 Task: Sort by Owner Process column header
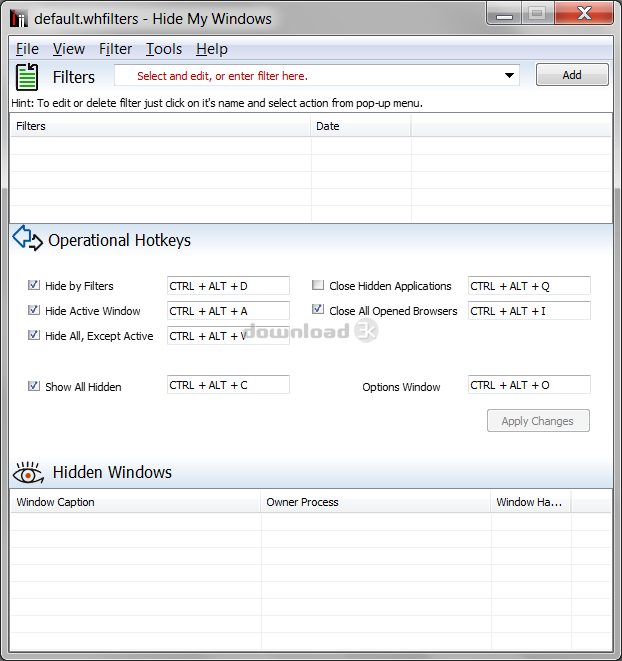(375, 502)
